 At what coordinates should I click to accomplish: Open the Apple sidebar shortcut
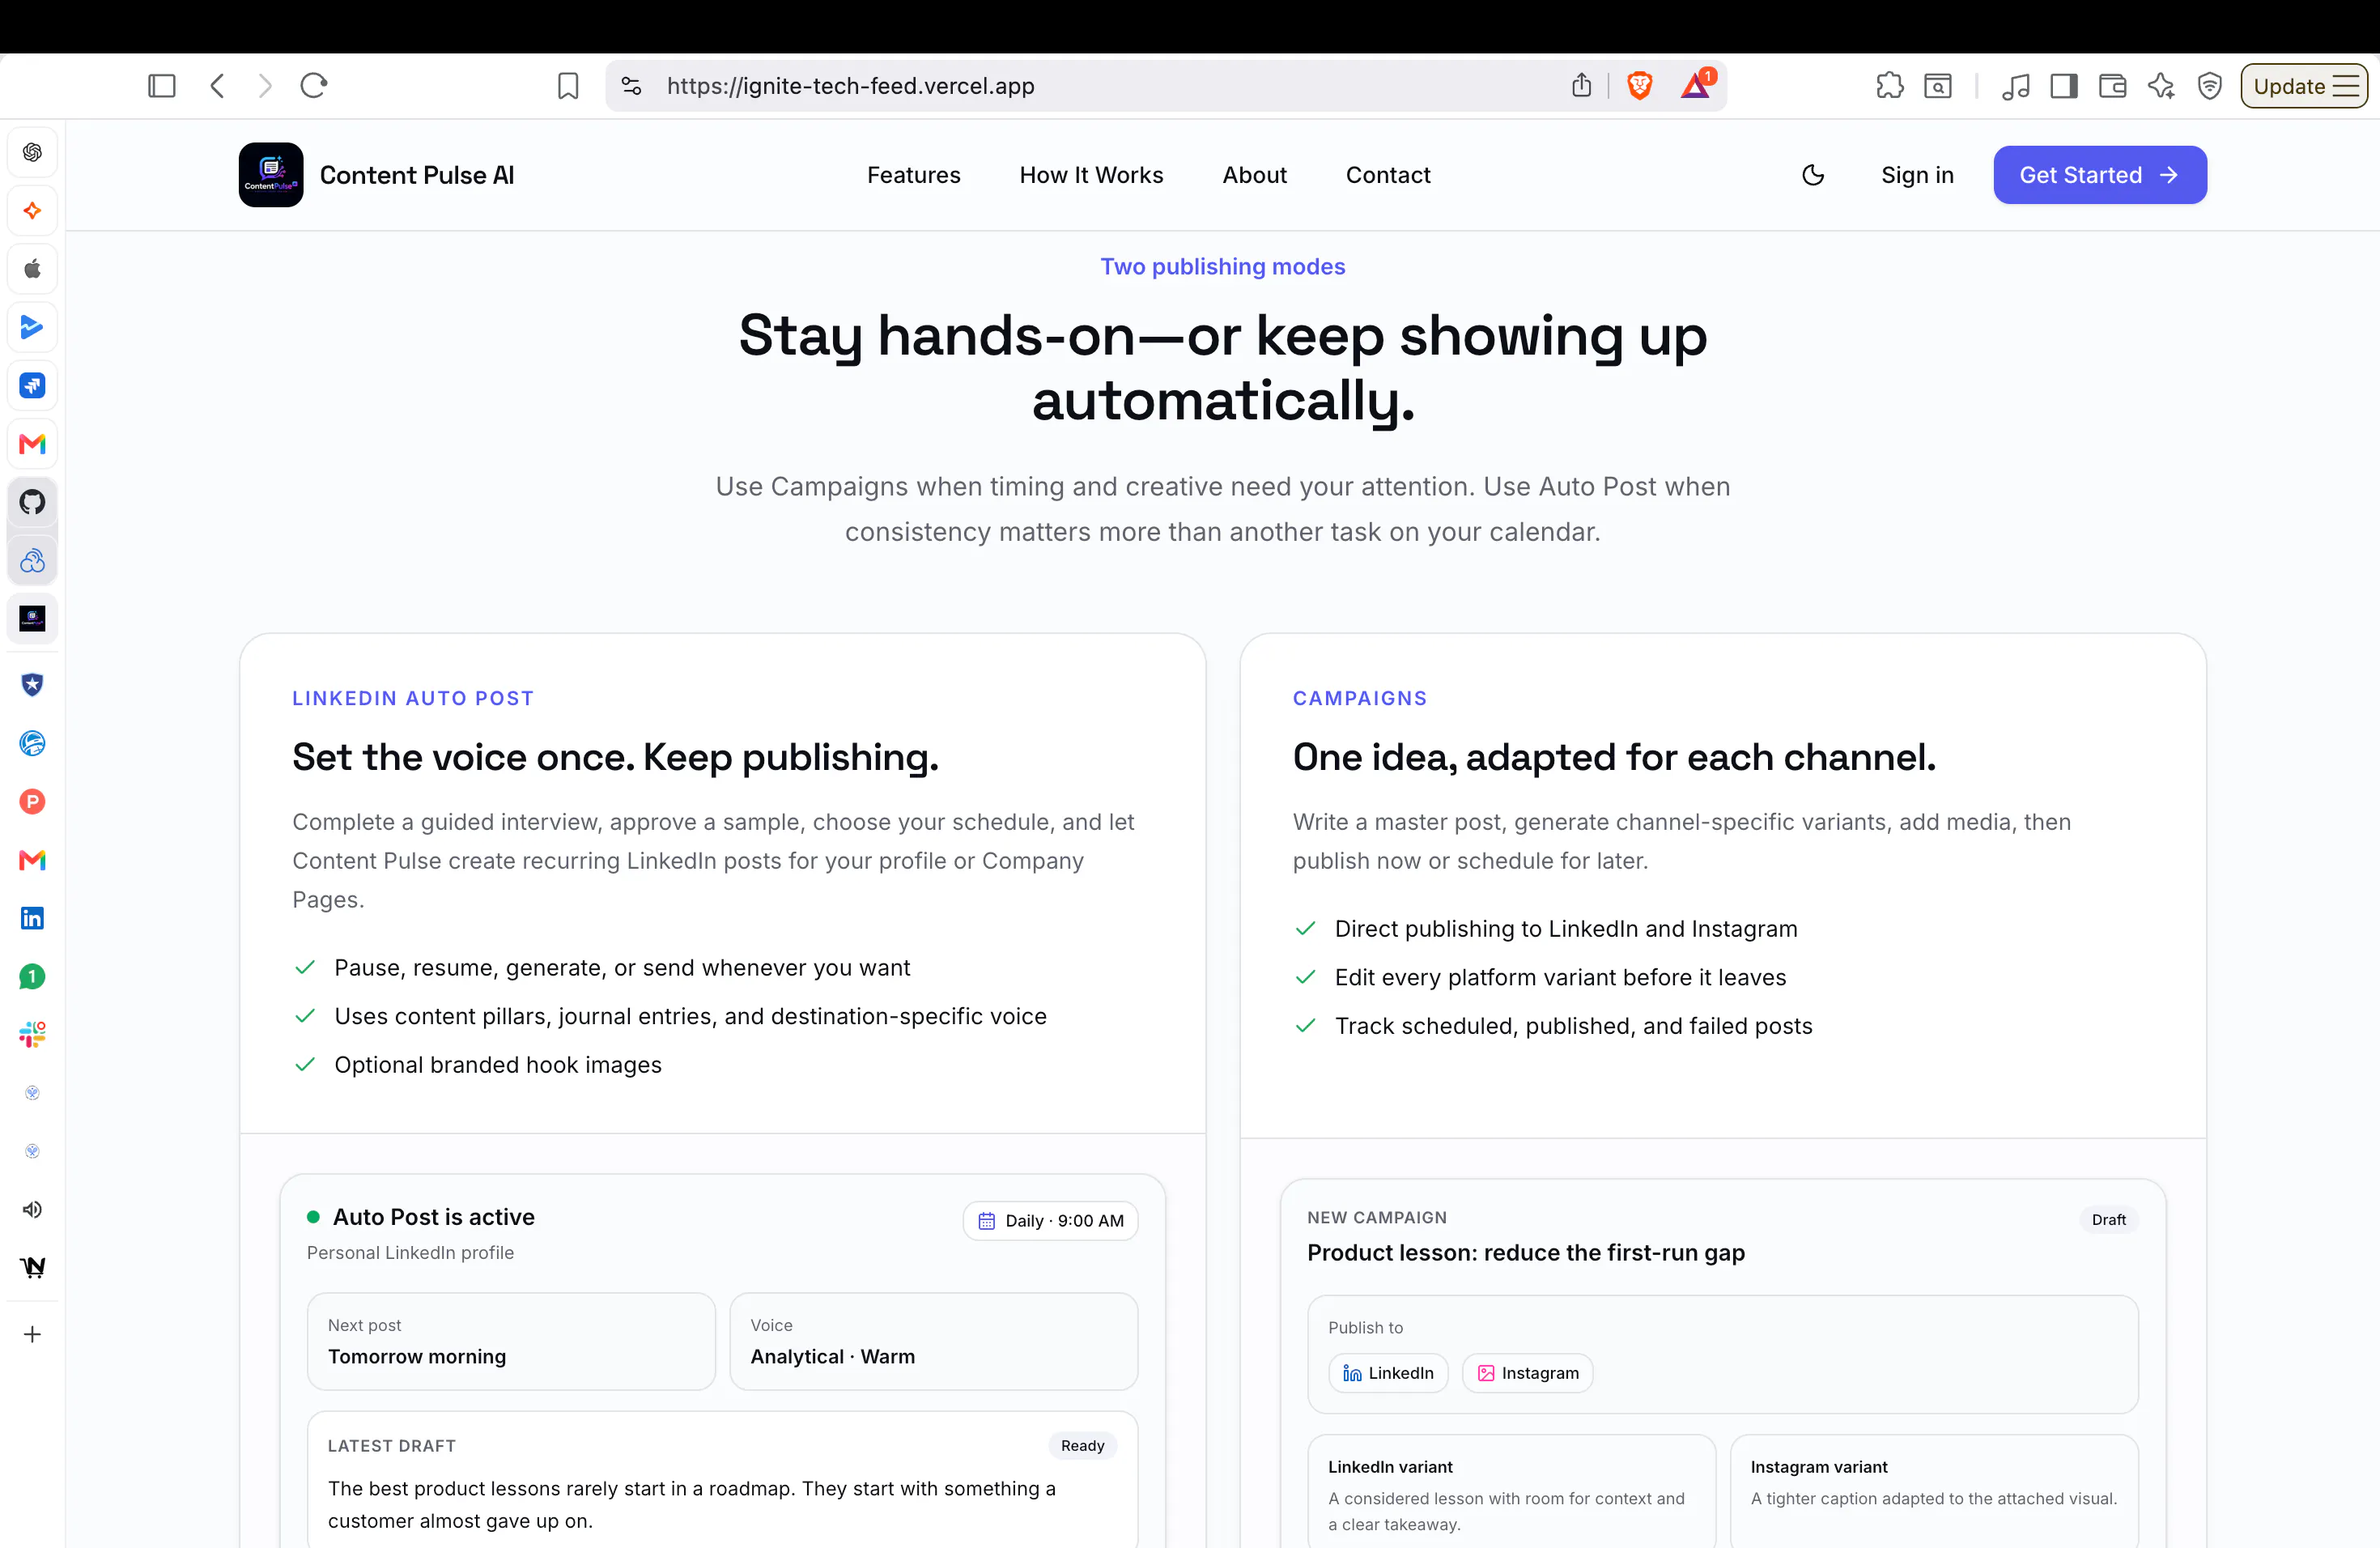(x=32, y=269)
